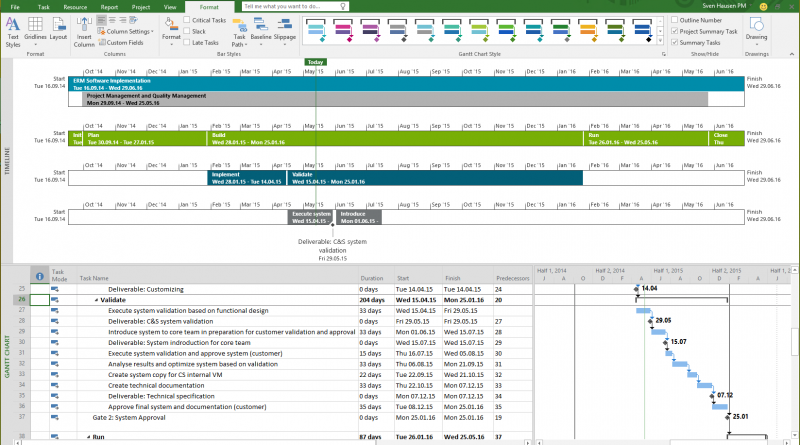The image size is (800, 445).
Task: Click the Custom Fields button
Action: tap(126, 43)
